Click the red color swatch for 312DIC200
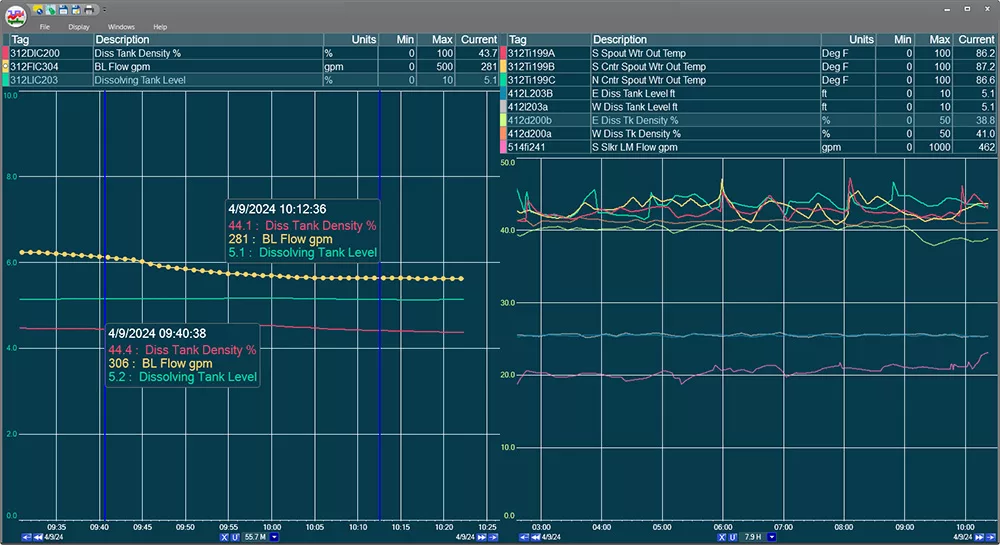 click(x=5, y=53)
